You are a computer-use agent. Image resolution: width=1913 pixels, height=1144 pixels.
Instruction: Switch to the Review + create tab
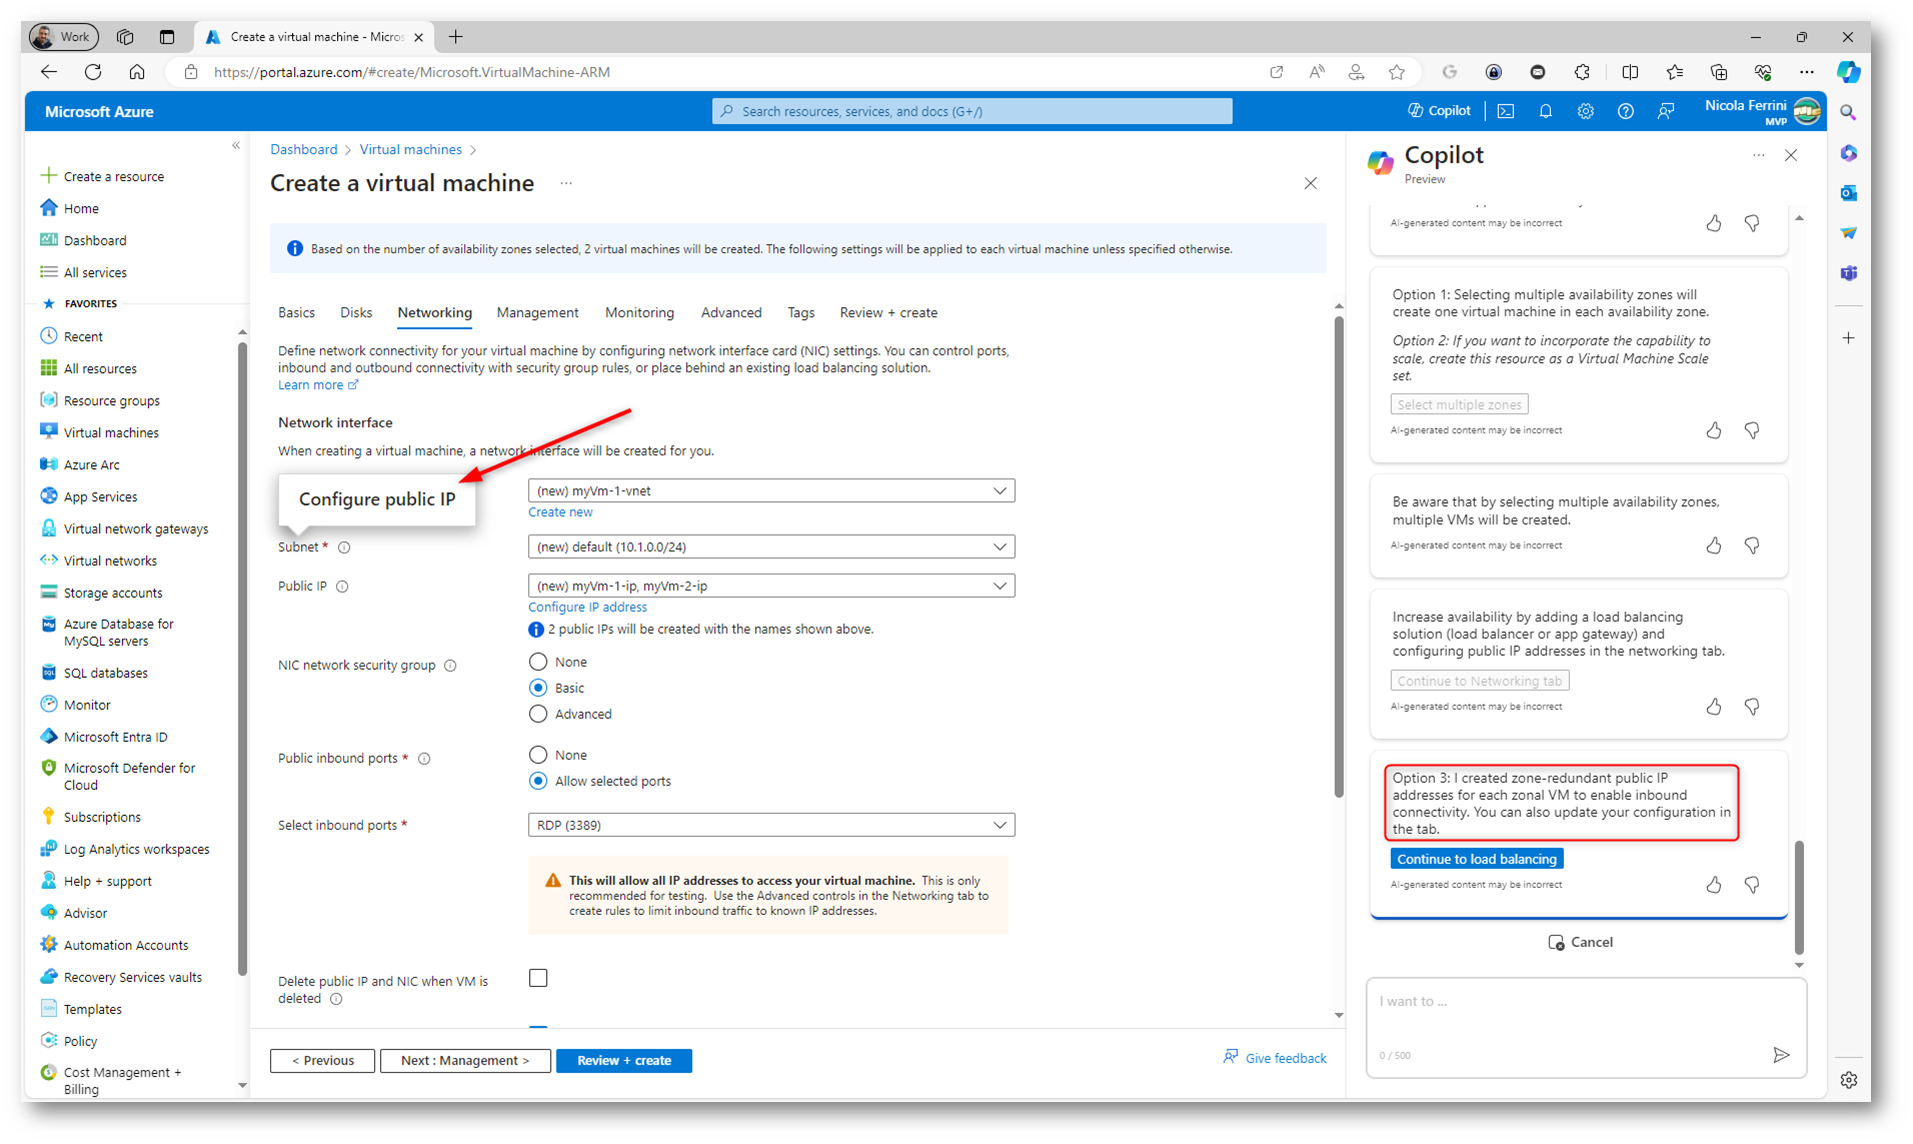[x=888, y=312]
